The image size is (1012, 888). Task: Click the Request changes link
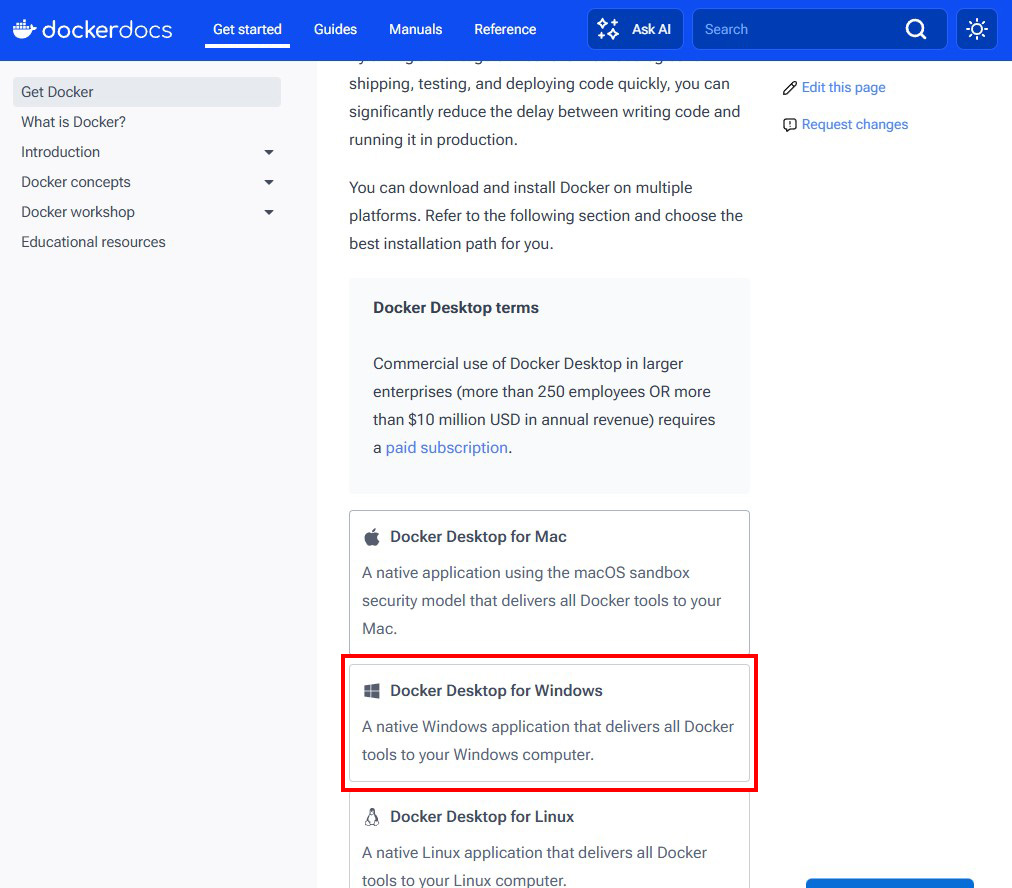(x=855, y=124)
